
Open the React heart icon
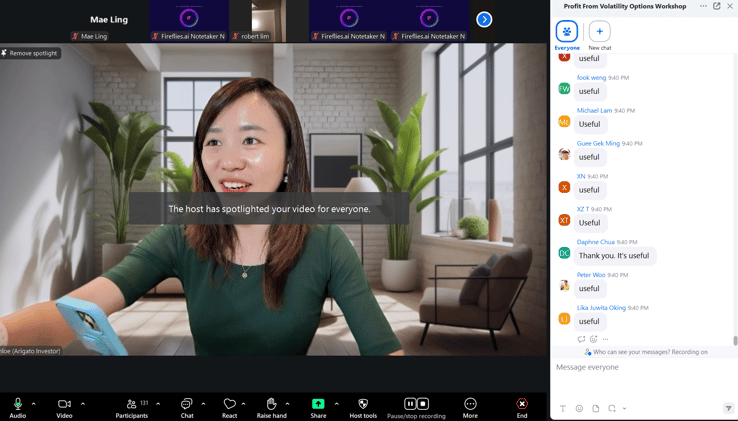[x=229, y=404]
